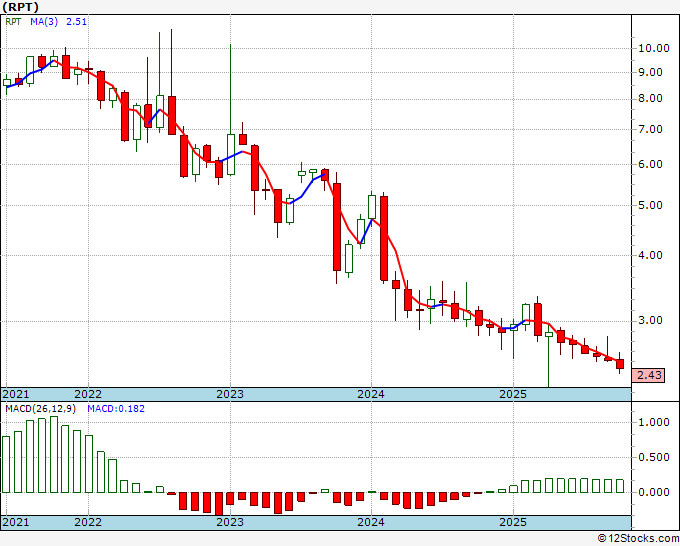
Task: Click the 2025 label on MACD timeline
Action: pos(513,522)
